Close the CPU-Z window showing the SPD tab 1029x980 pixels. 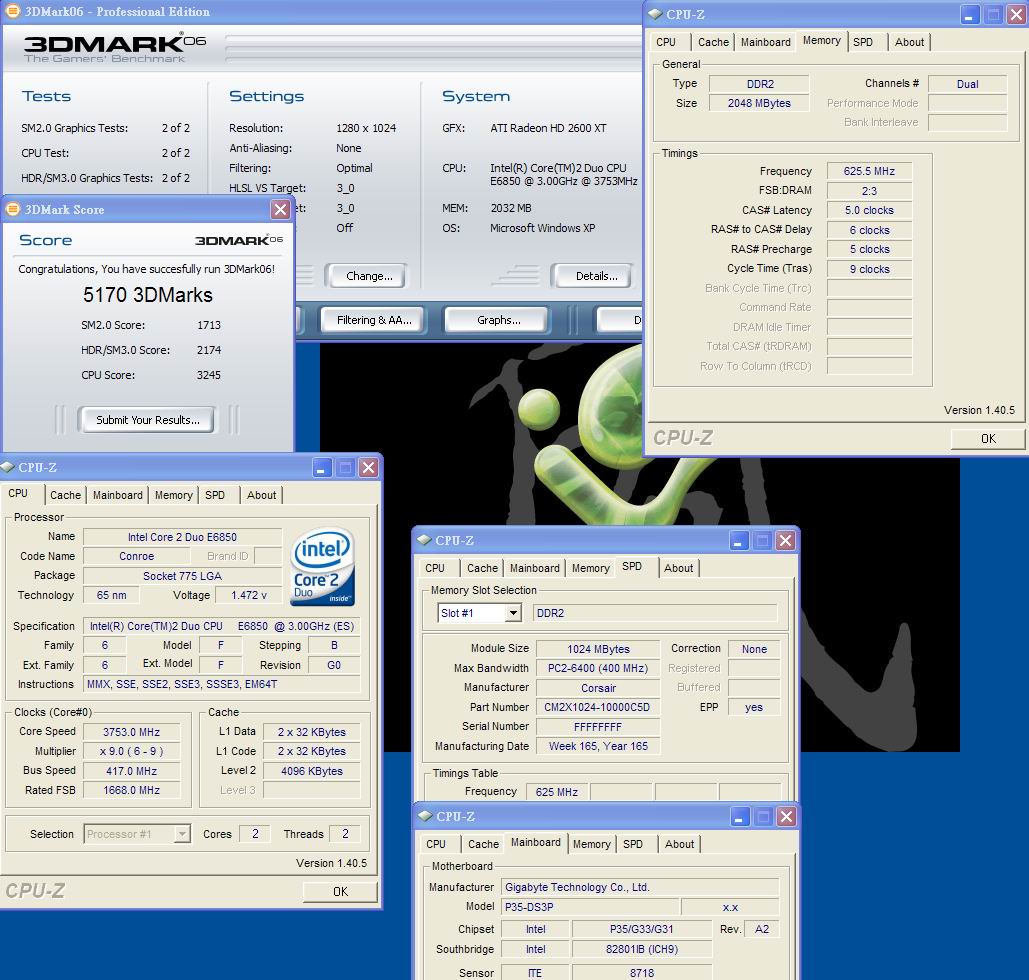pos(785,541)
